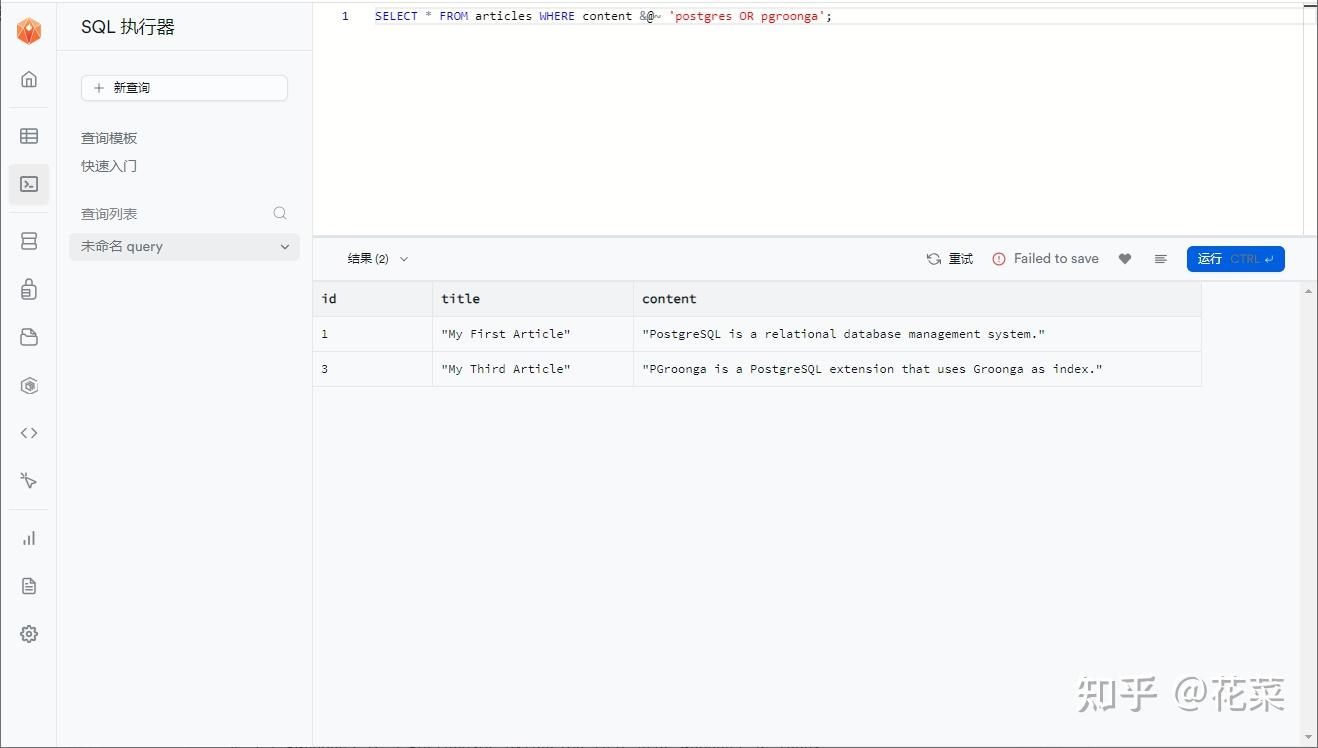Open the Home page icon in sidebar

[x=29, y=79]
